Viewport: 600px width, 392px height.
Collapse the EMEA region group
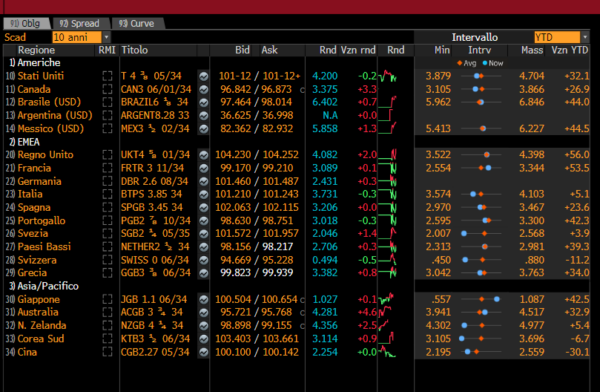pos(24,142)
